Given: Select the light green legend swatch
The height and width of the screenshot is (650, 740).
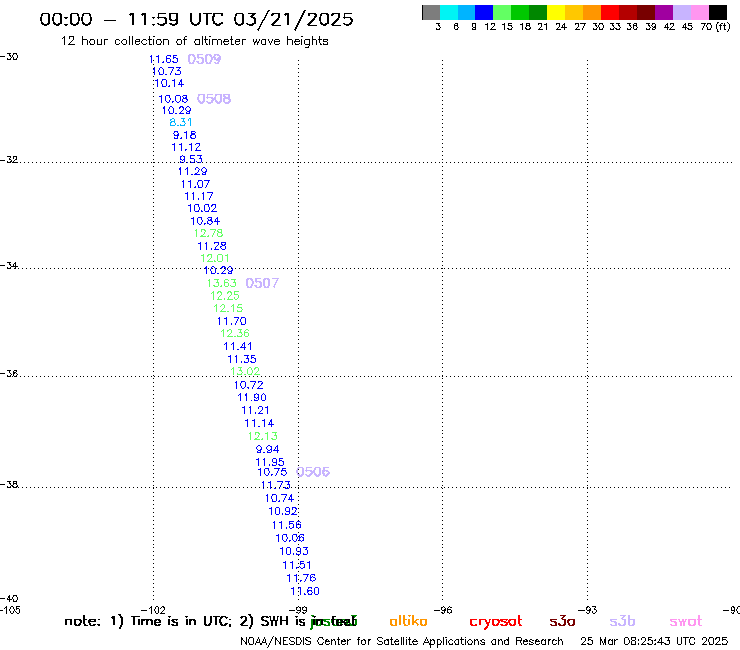Looking at the screenshot, I should pyautogui.click(x=502, y=12).
